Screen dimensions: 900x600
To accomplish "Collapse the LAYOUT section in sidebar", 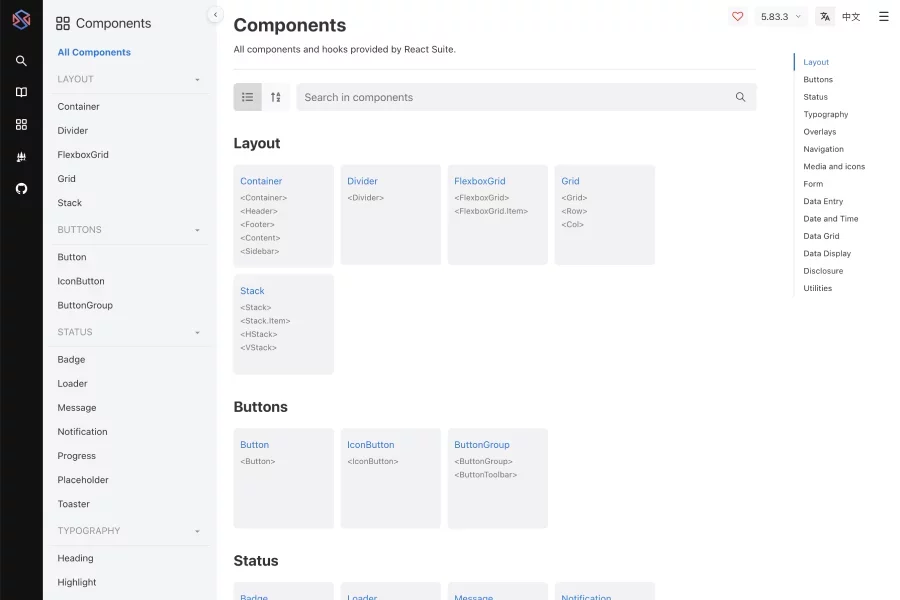I will (197, 80).
